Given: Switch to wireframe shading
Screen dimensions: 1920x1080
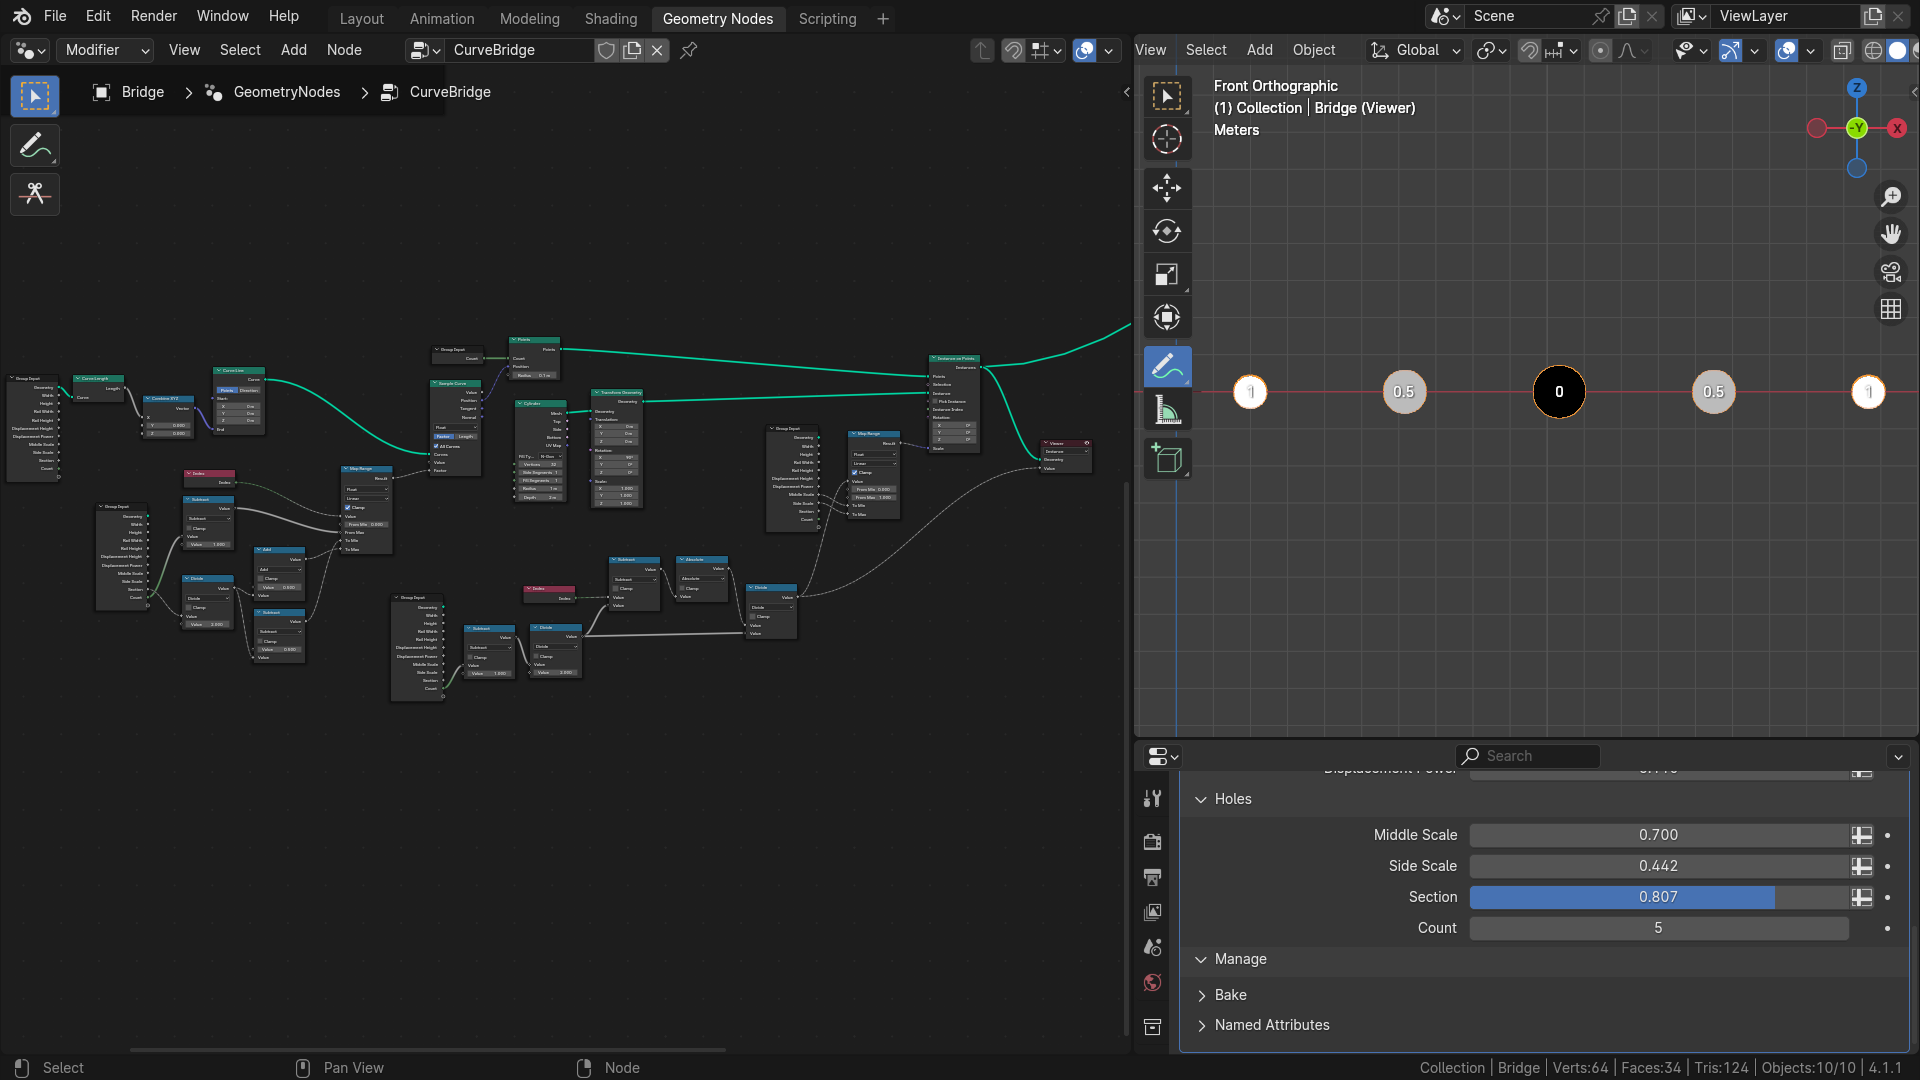Looking at the screenshot, I should 1873,50.
